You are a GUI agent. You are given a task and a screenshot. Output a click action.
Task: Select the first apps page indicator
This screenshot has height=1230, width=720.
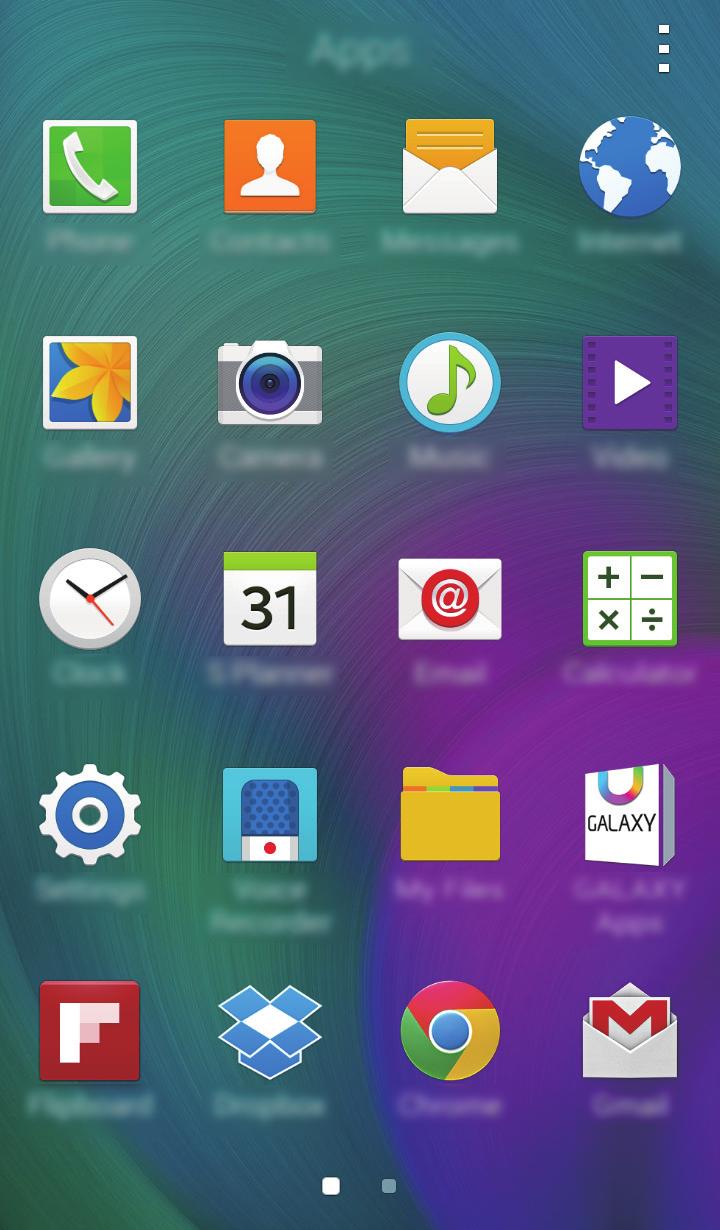(x=331, y=1186)
